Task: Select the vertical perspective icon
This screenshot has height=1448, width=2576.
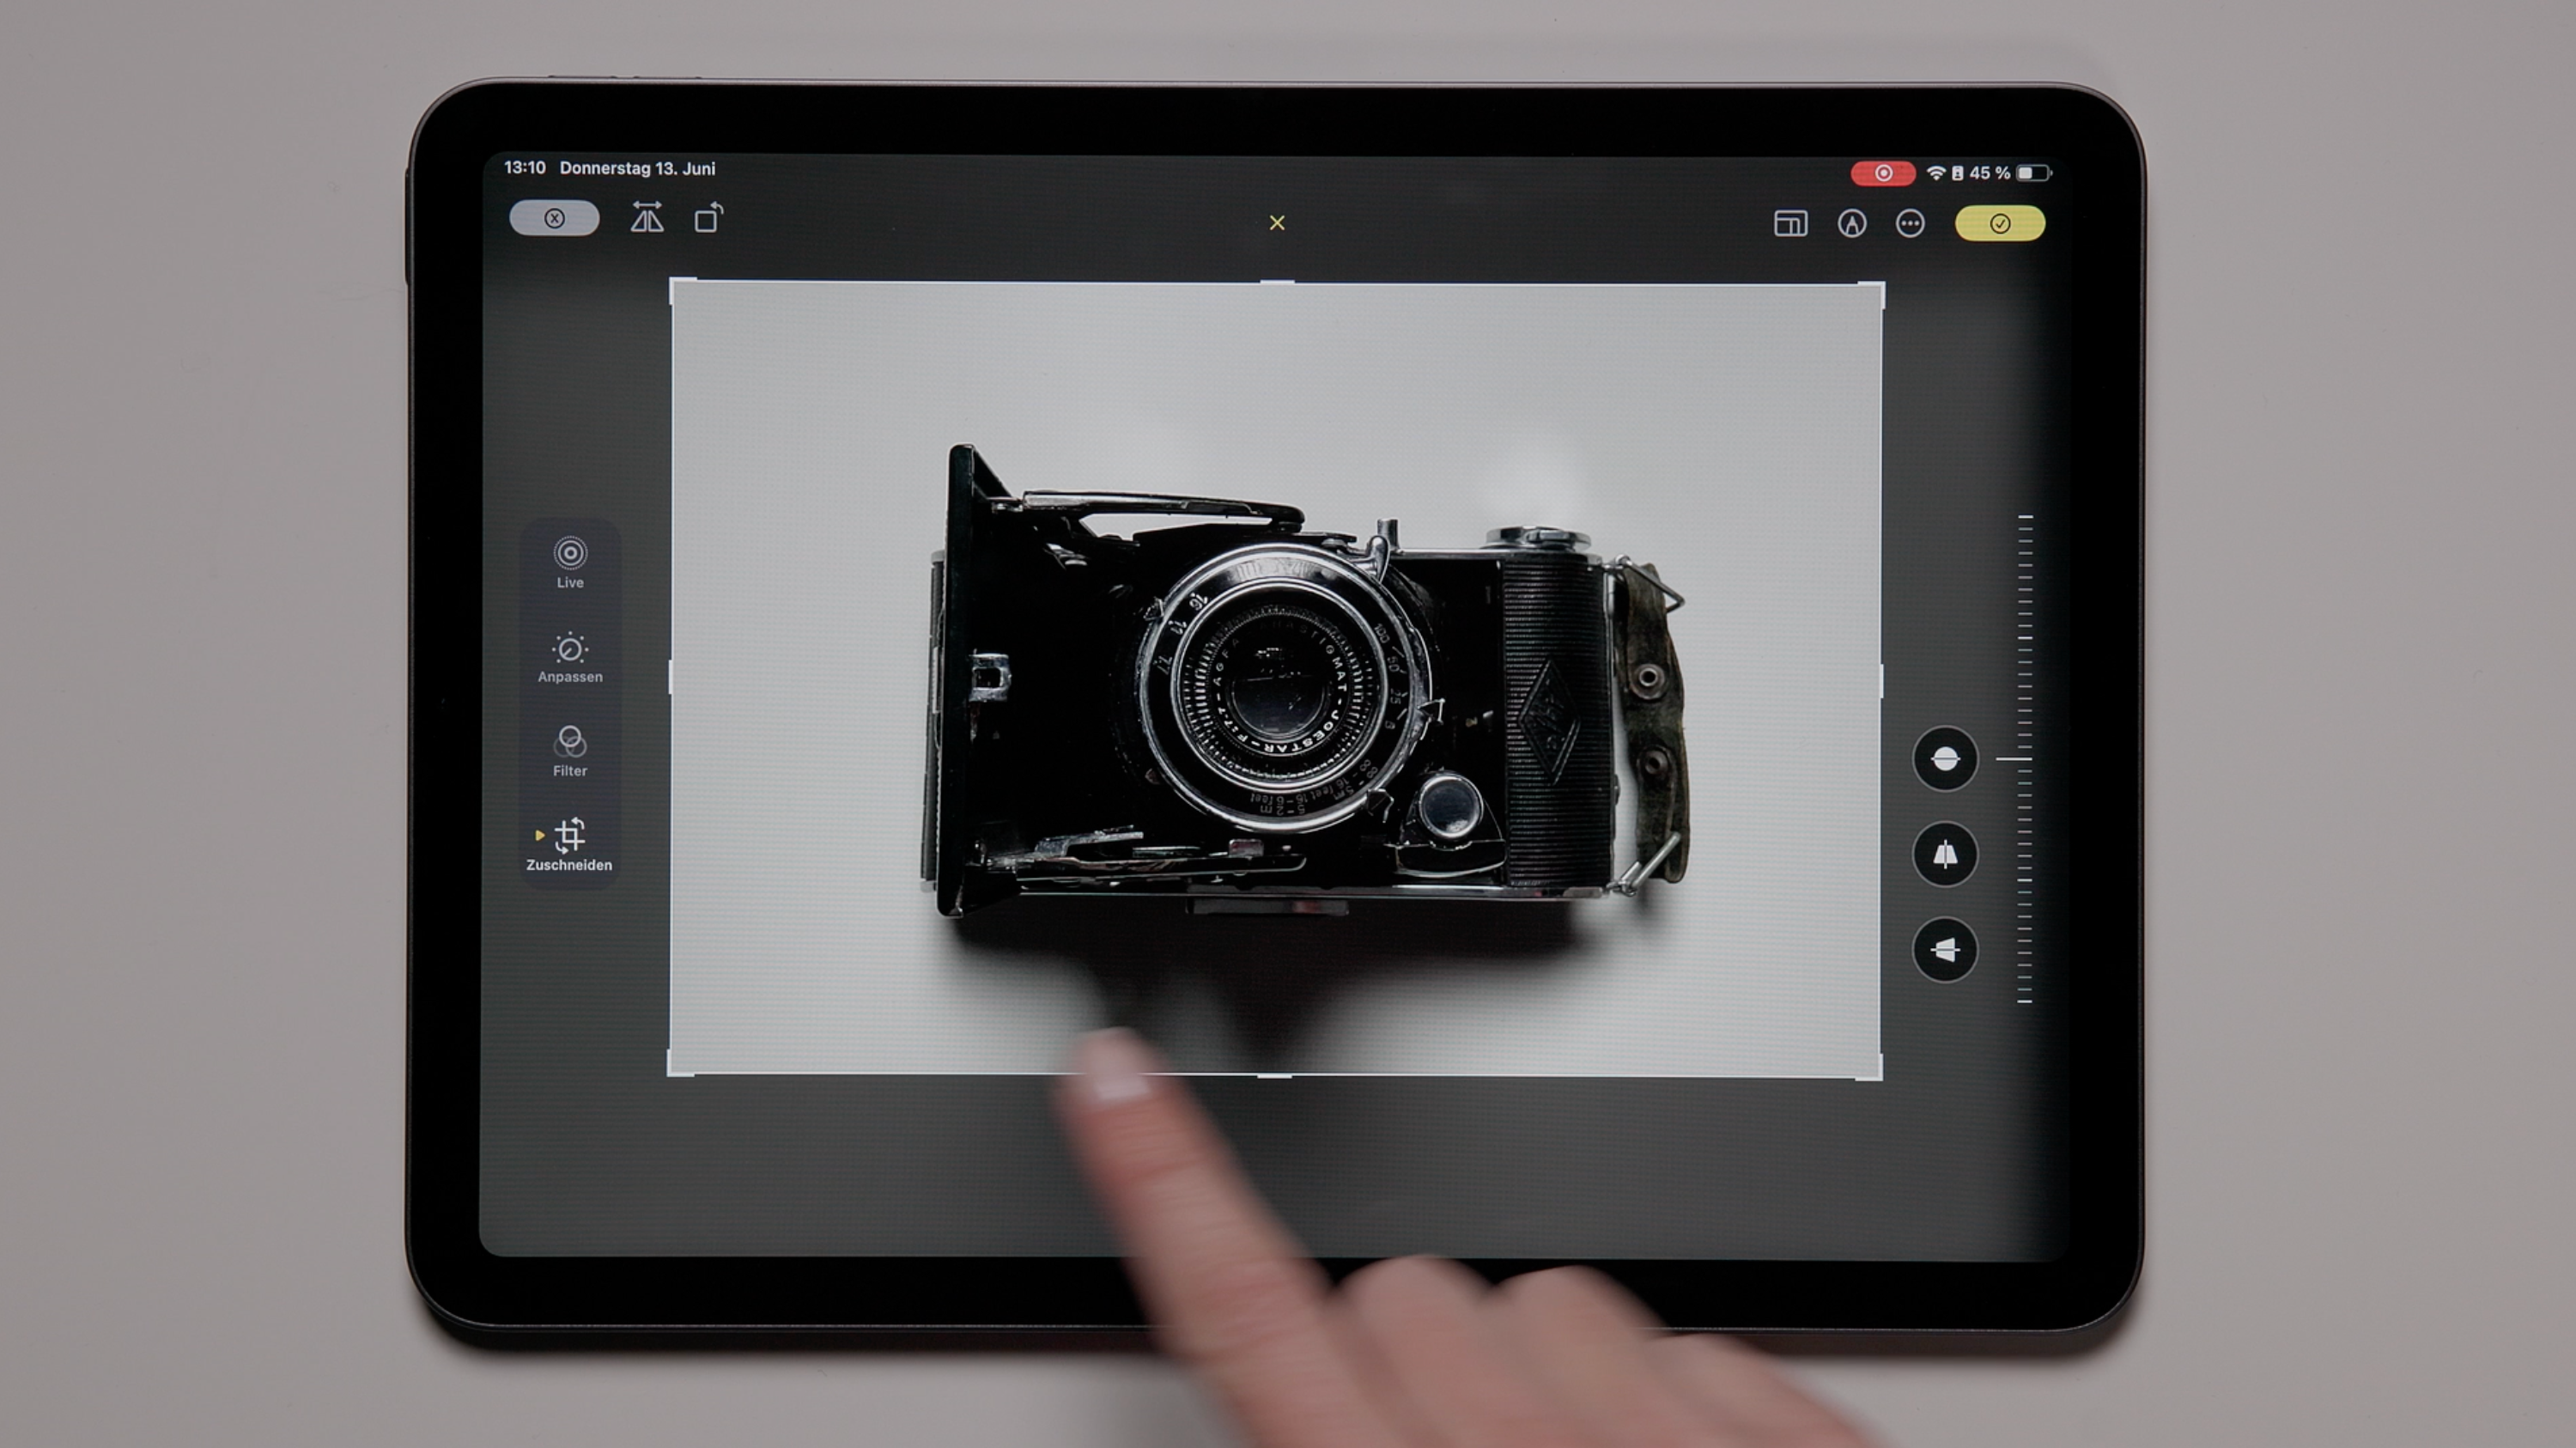Action: (x=1944, y=854)
